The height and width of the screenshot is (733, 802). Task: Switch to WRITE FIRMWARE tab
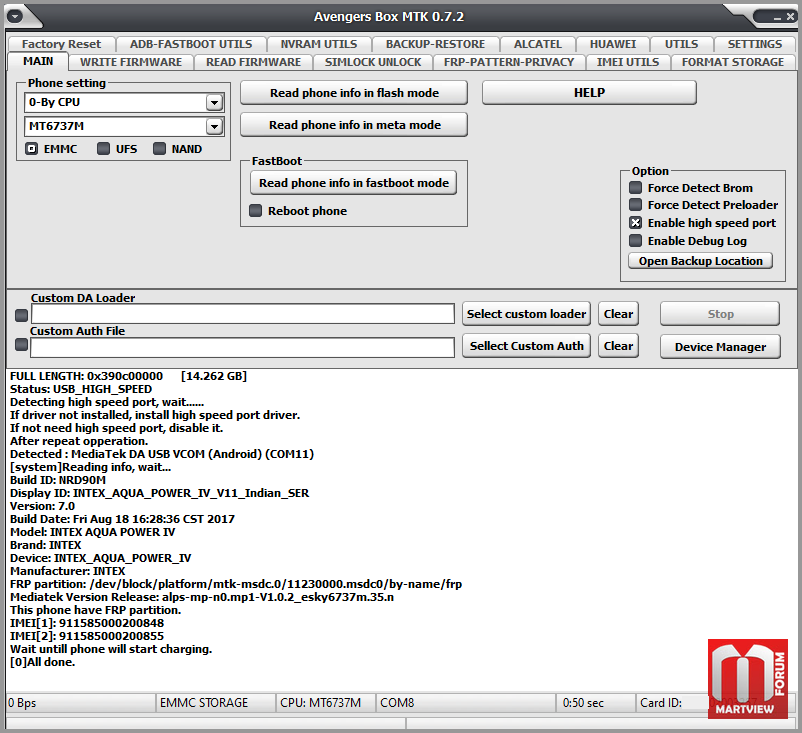pyautogui.click(x=131, y=62)
